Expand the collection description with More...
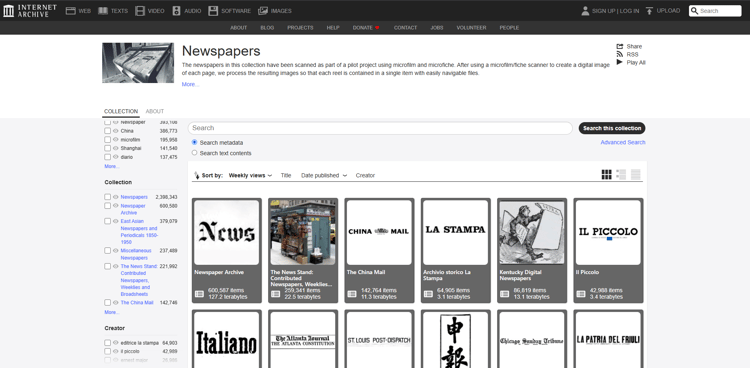750x368 pixels. click(x=190, y=84)
